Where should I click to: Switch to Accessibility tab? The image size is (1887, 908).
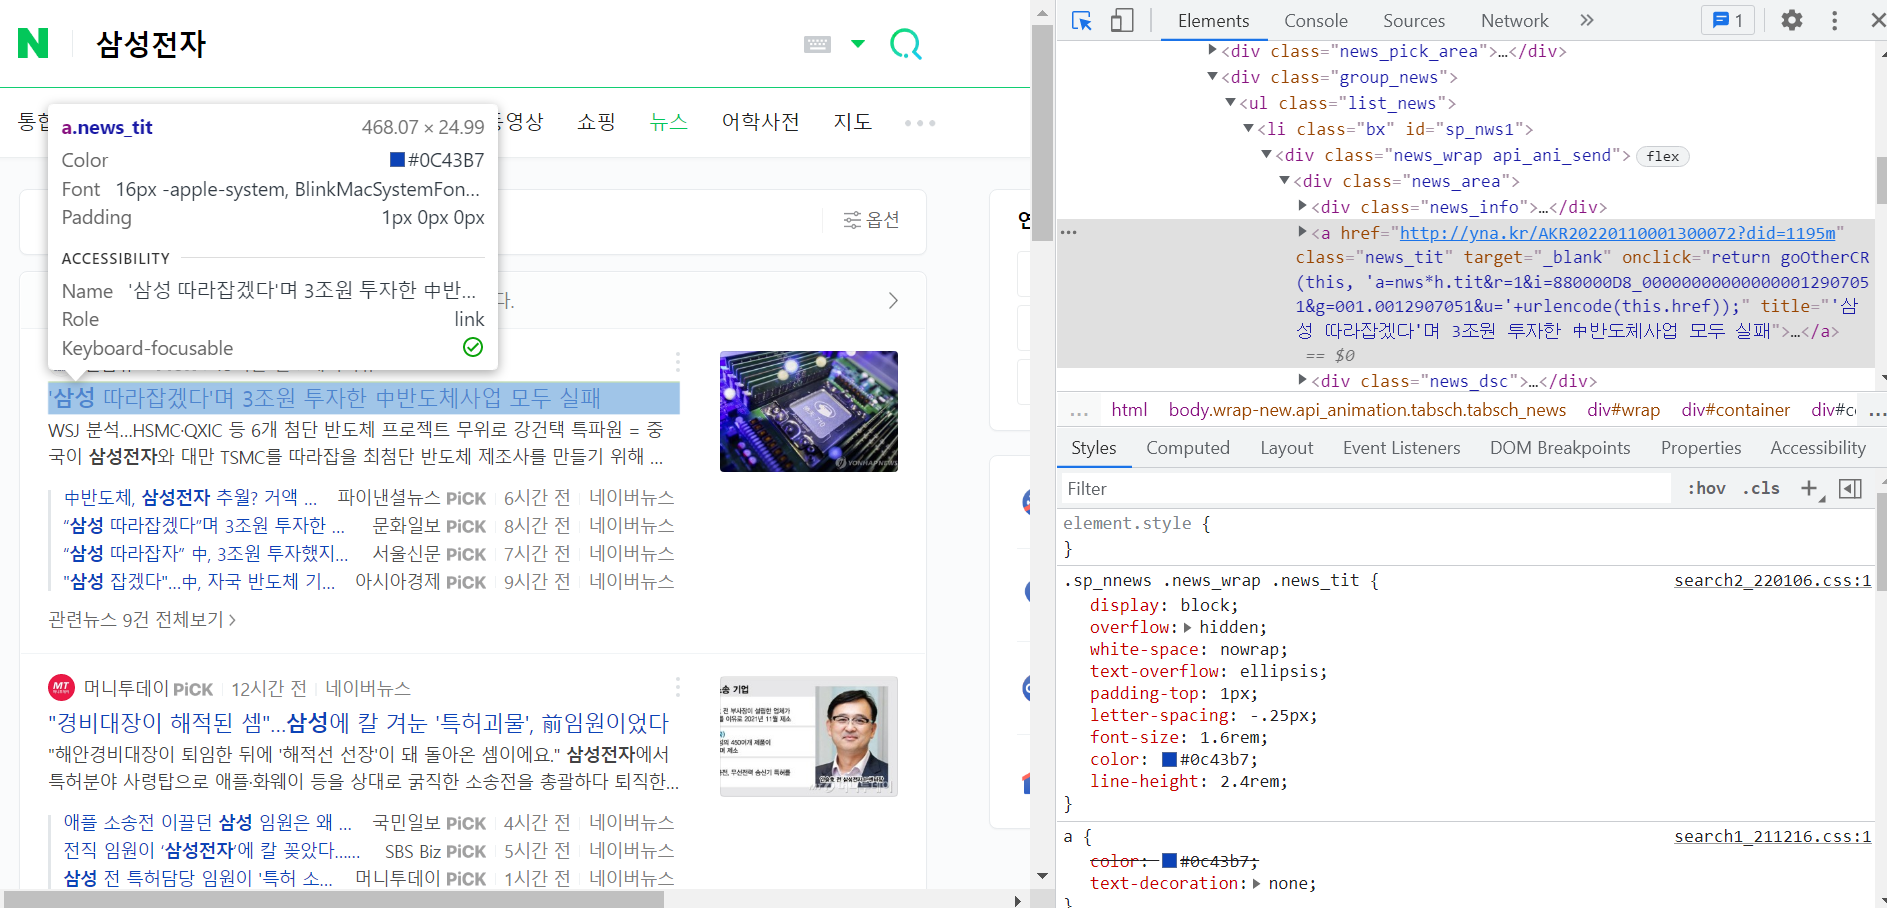tap(1818, 448)
